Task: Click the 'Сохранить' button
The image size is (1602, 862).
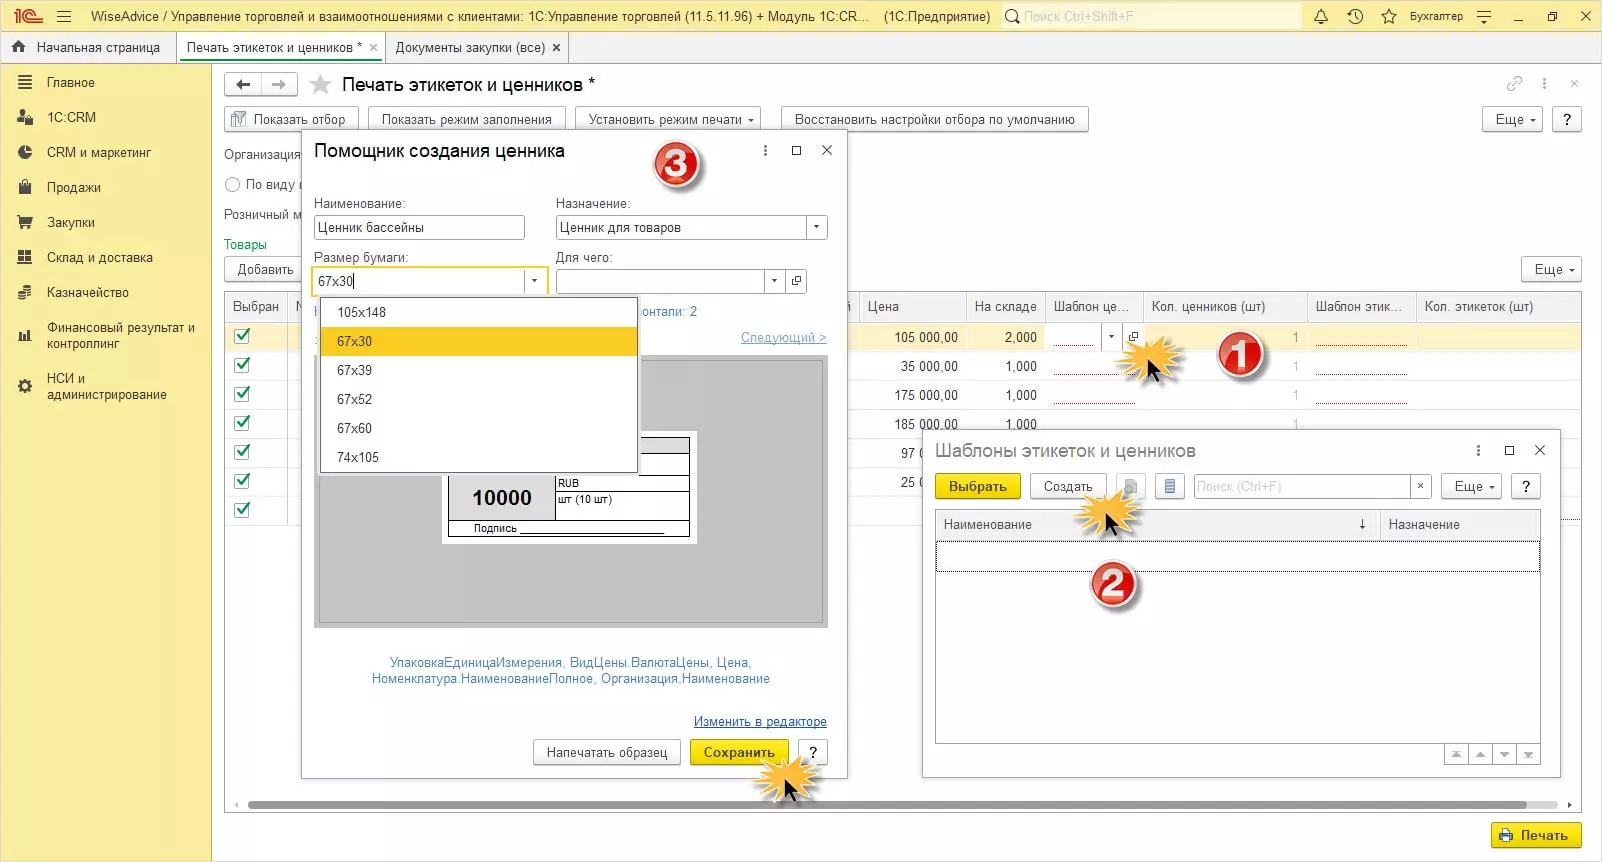Action: (x=738, y=752)
